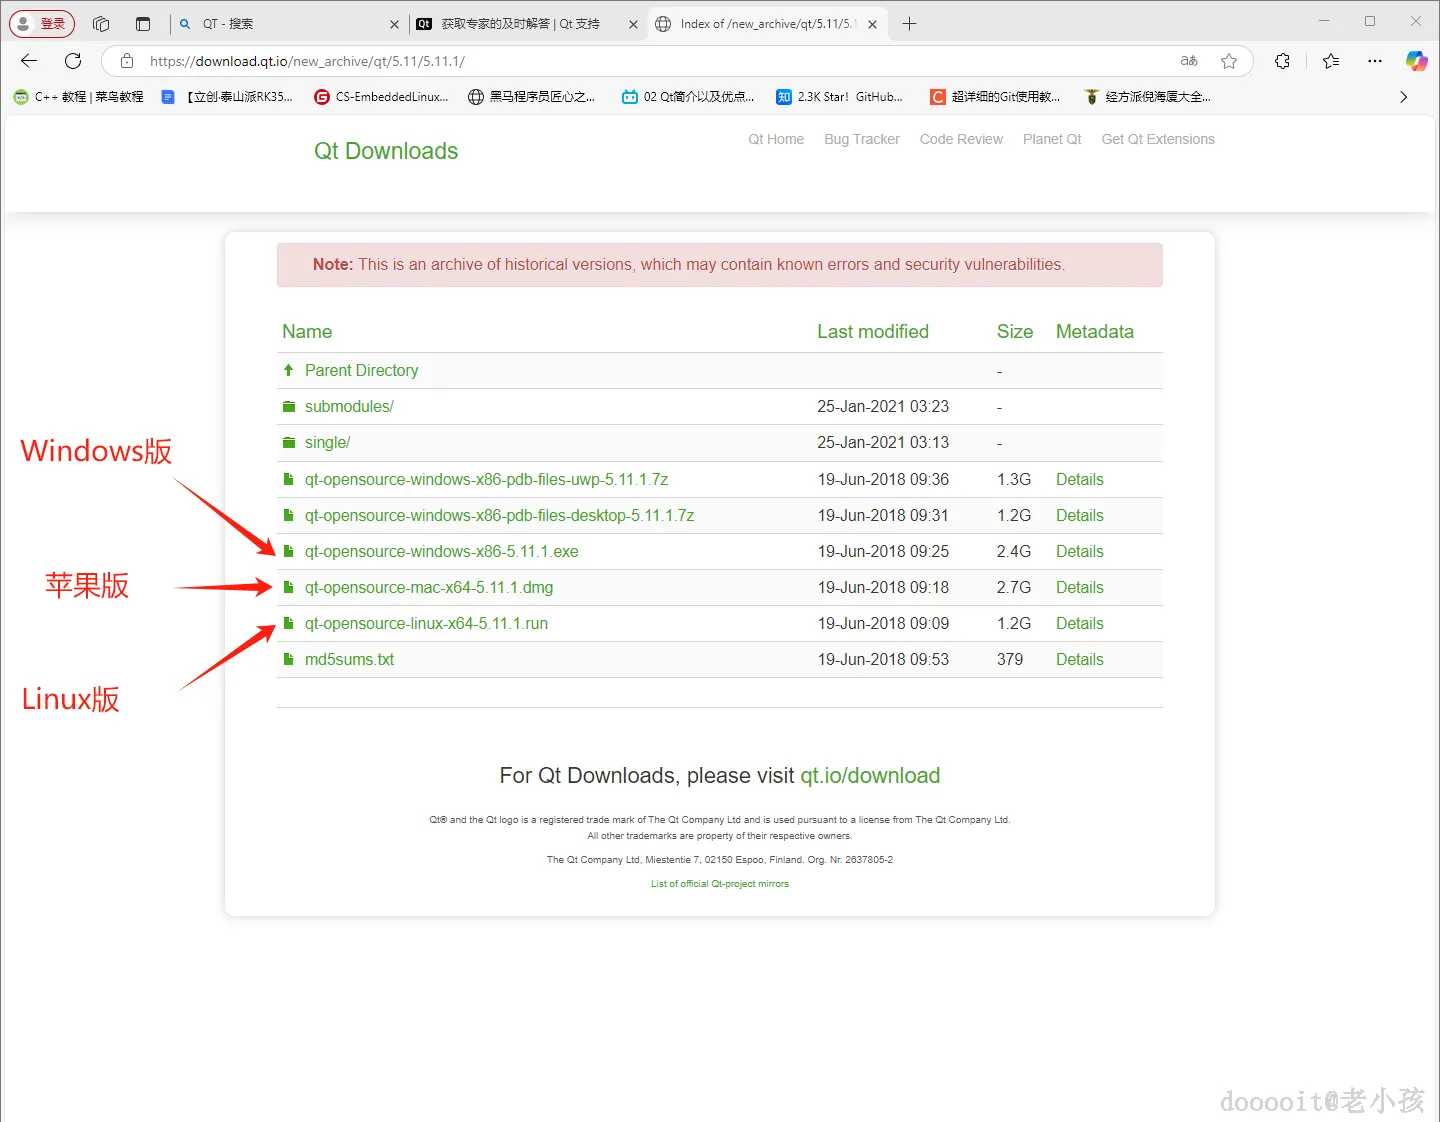Viewport: 1440px width, 1122px height.
Task: View Details for the windows-x86 exe
Action: (x=1080, y=552)
